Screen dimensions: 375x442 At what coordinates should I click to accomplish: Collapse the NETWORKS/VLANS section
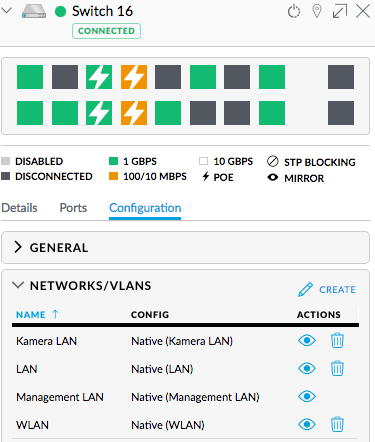click(x=18, y=285)
